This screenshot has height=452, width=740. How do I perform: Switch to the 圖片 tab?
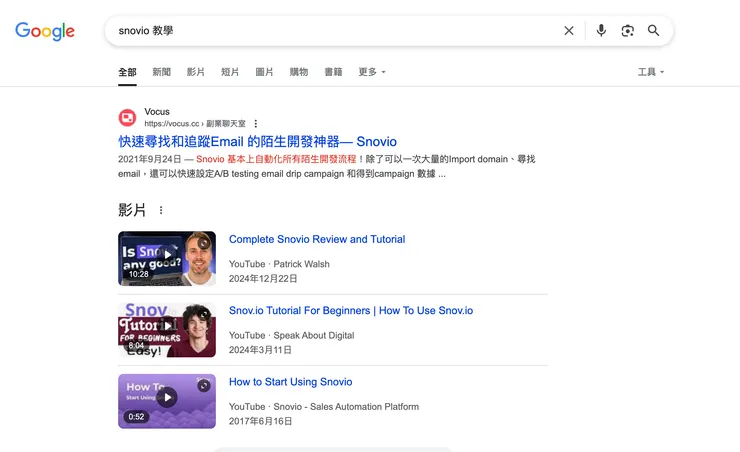pyautogui.click(x=264, y=72)
